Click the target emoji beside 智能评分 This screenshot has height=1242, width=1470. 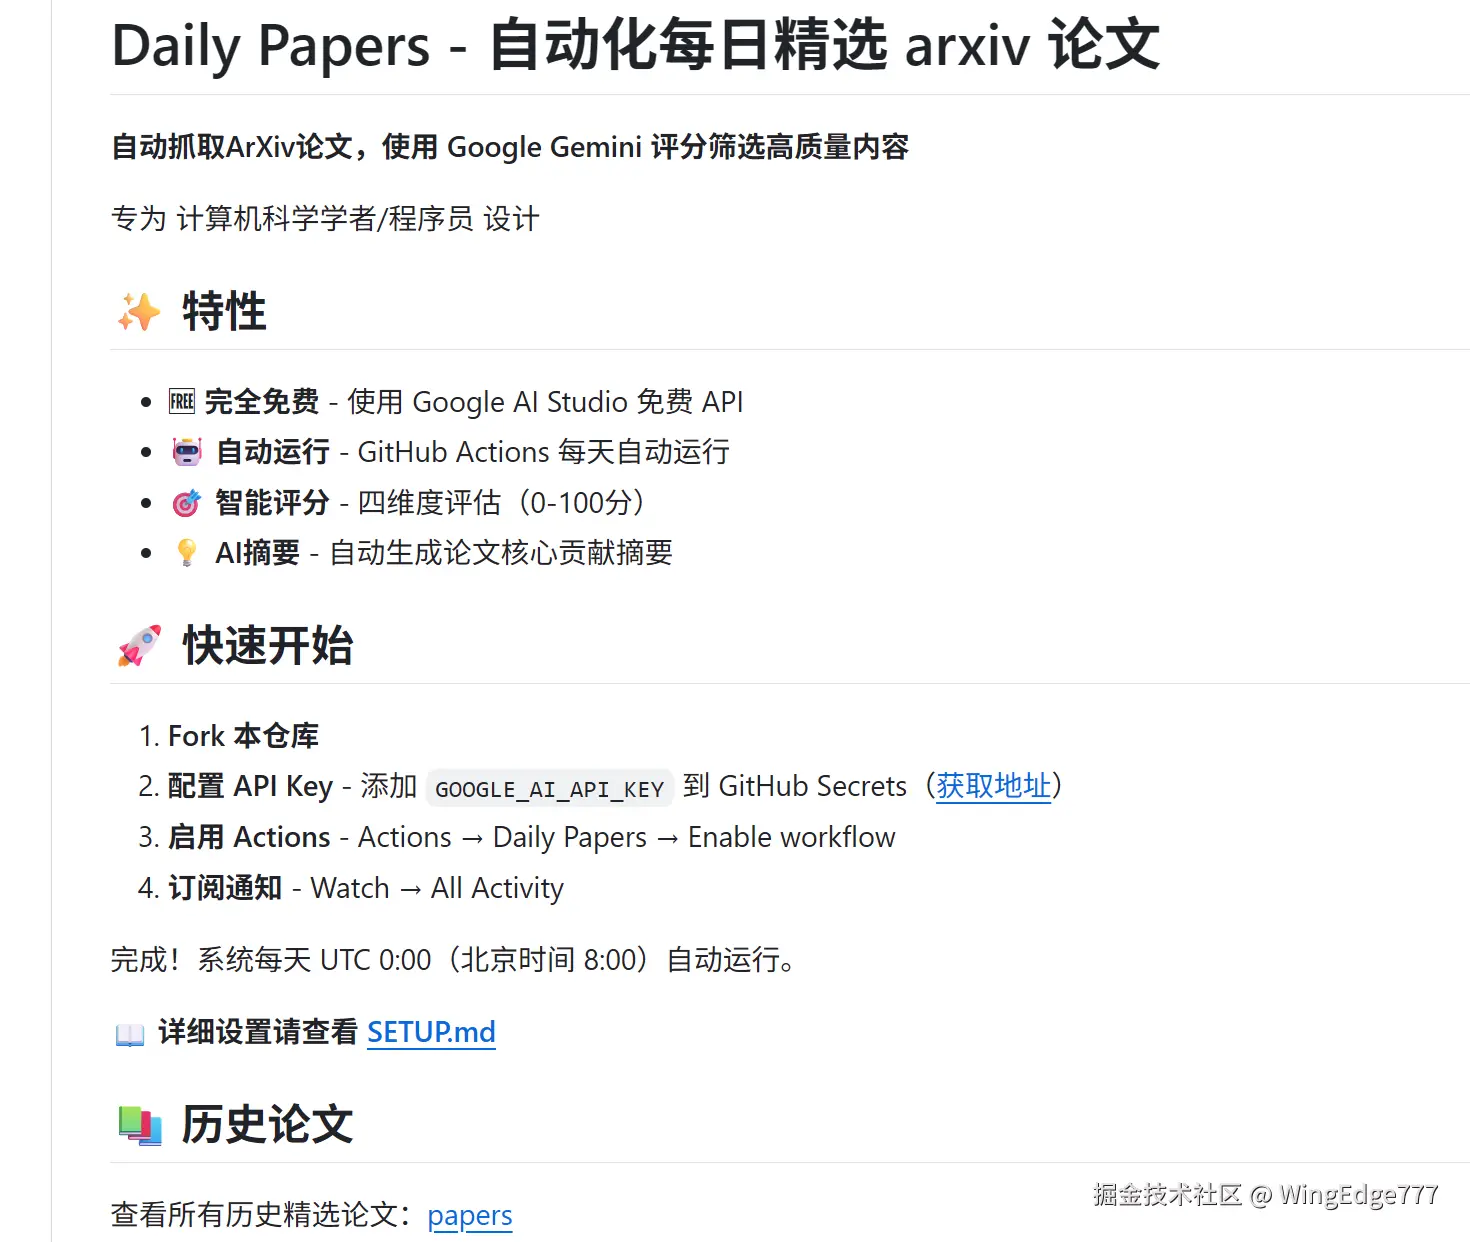[187, 503]
